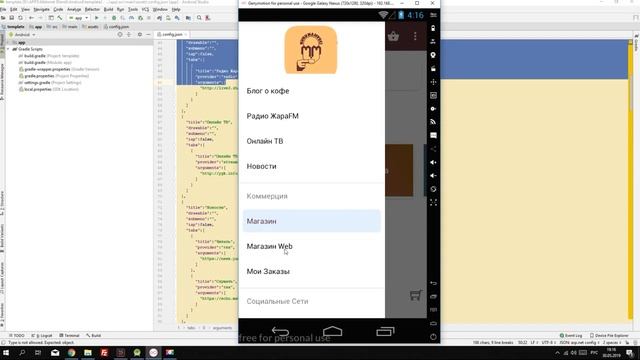Hide the Project panel with minus icon
Viewport: 640px width, 360px height.
tap(148, 35)
